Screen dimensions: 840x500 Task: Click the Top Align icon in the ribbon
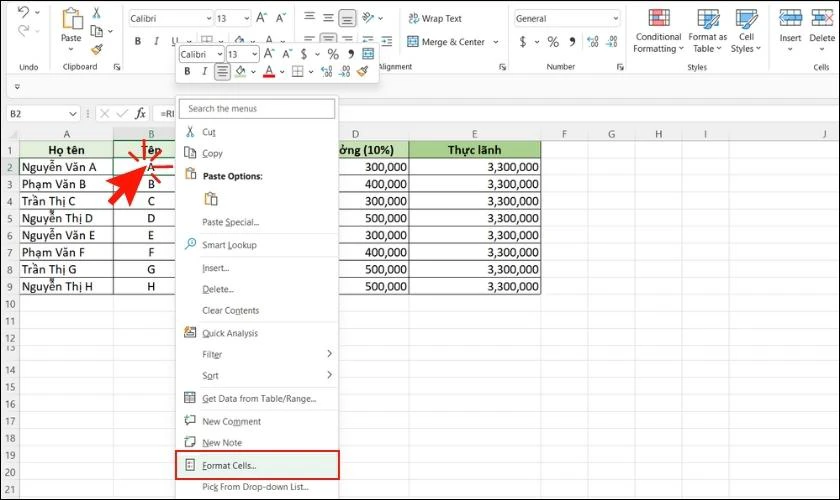309,17
